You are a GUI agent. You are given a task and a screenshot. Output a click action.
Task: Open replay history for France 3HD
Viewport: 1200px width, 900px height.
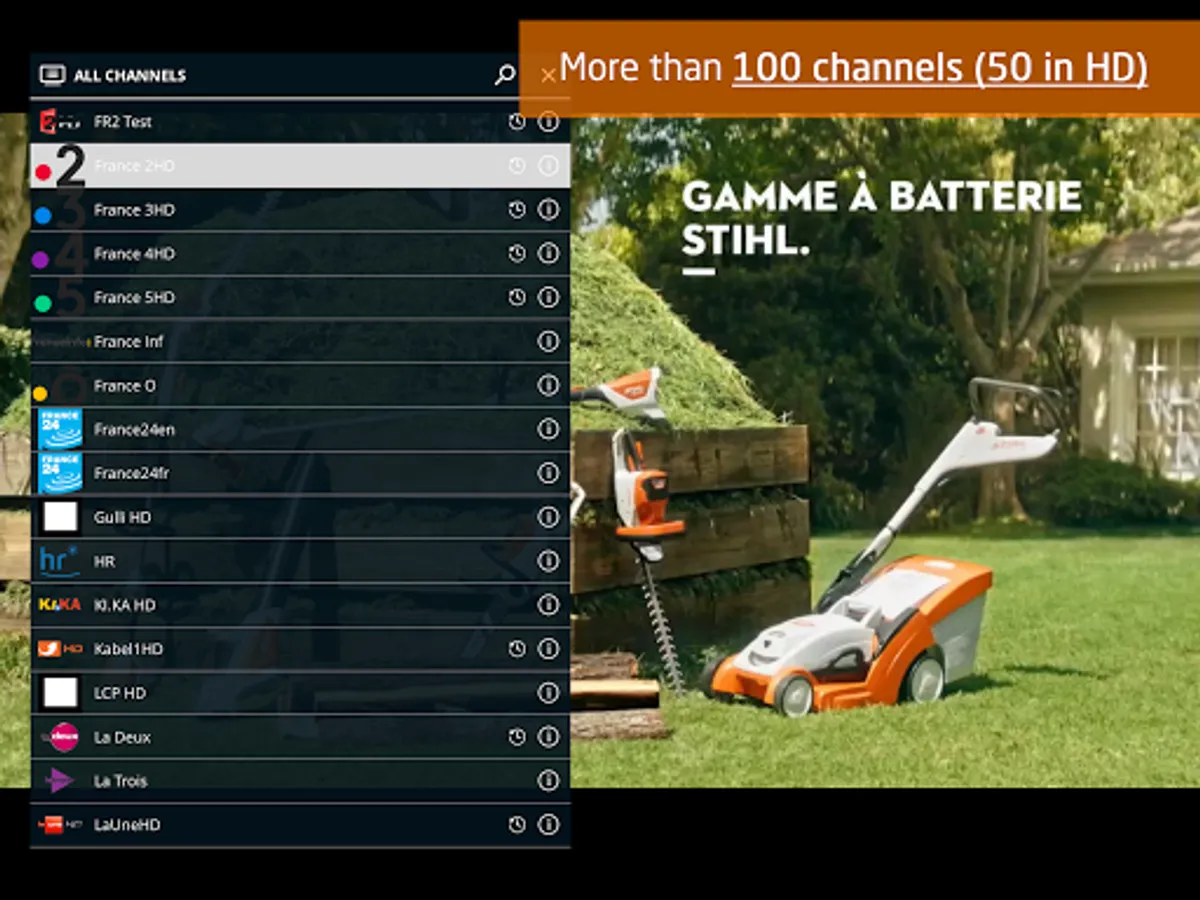(516, 210)
